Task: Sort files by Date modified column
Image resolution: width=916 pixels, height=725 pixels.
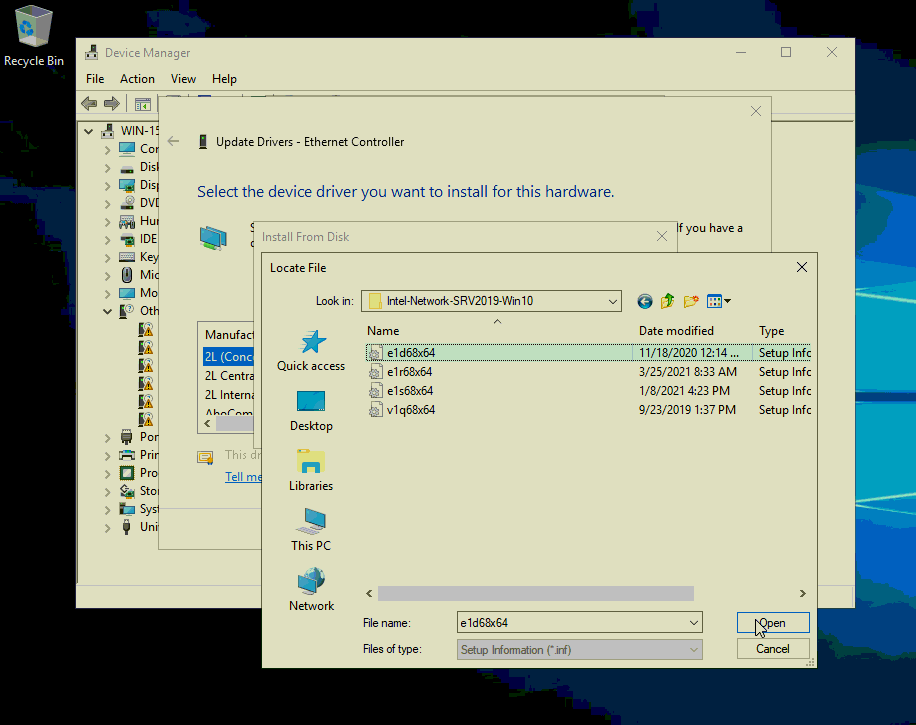Action: coord(676,331)
